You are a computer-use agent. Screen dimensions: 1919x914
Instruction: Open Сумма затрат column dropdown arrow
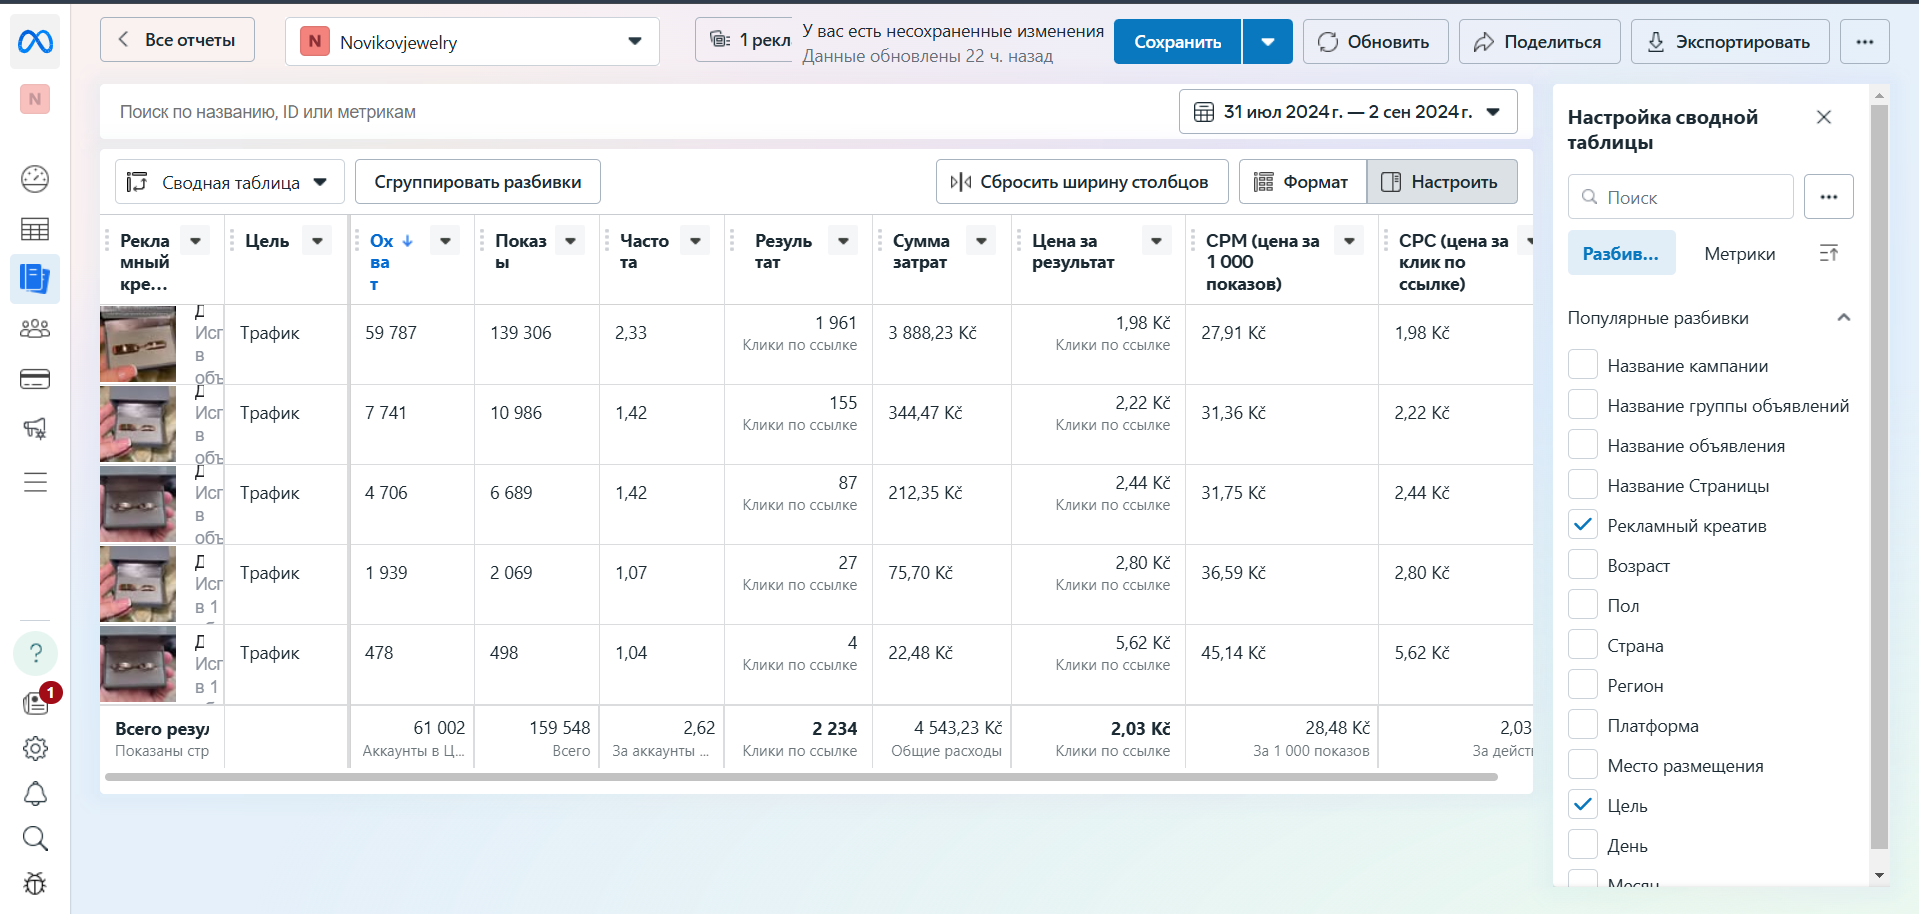(981, 240)
